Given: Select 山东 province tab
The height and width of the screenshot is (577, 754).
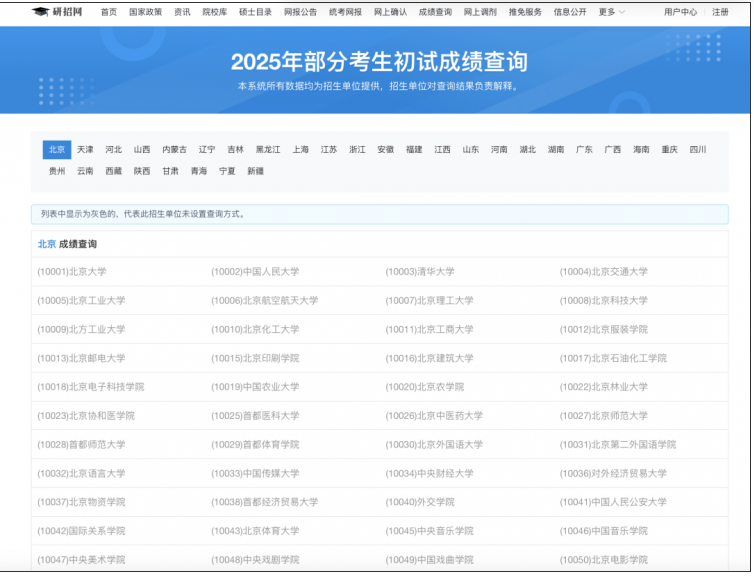Looking at the screenshot, I should click(x=471, y=150).
